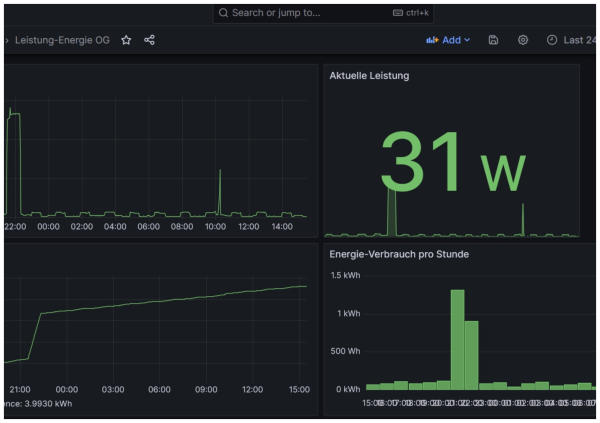This screenshot has width=600, height=423.
Task: Expand the Add dropdown chevron
Action: [x=467, y=40]
